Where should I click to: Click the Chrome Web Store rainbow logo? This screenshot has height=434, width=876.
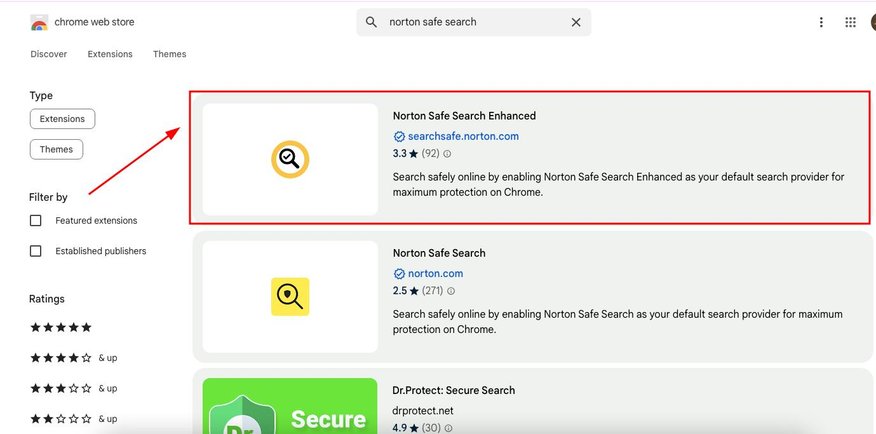point(39,22)
